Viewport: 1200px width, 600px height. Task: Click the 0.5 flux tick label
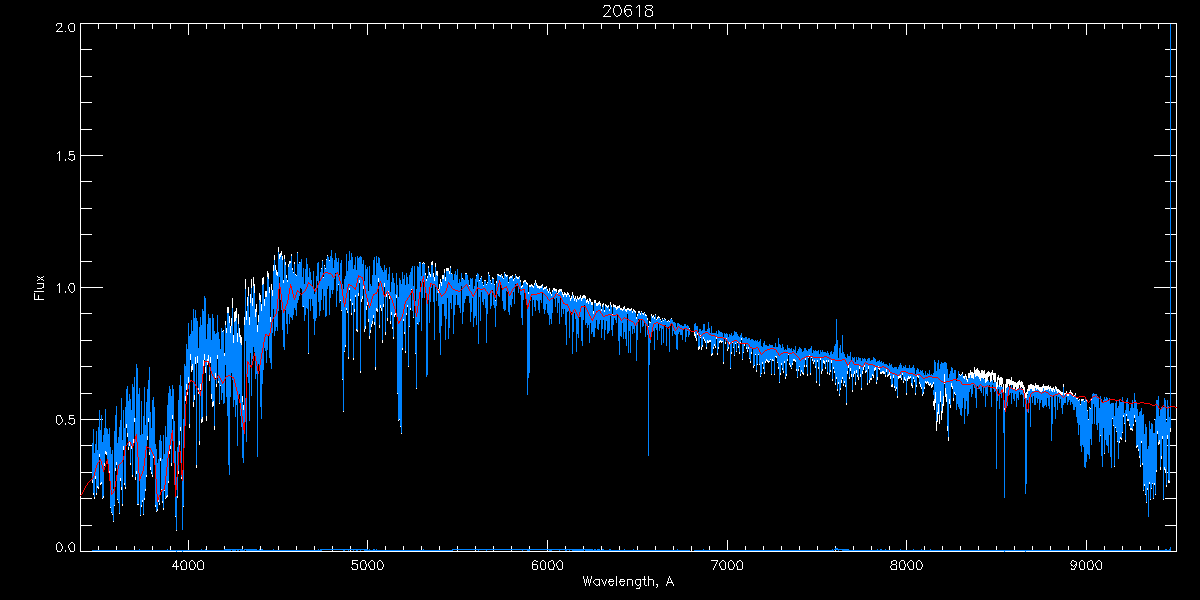66,419
